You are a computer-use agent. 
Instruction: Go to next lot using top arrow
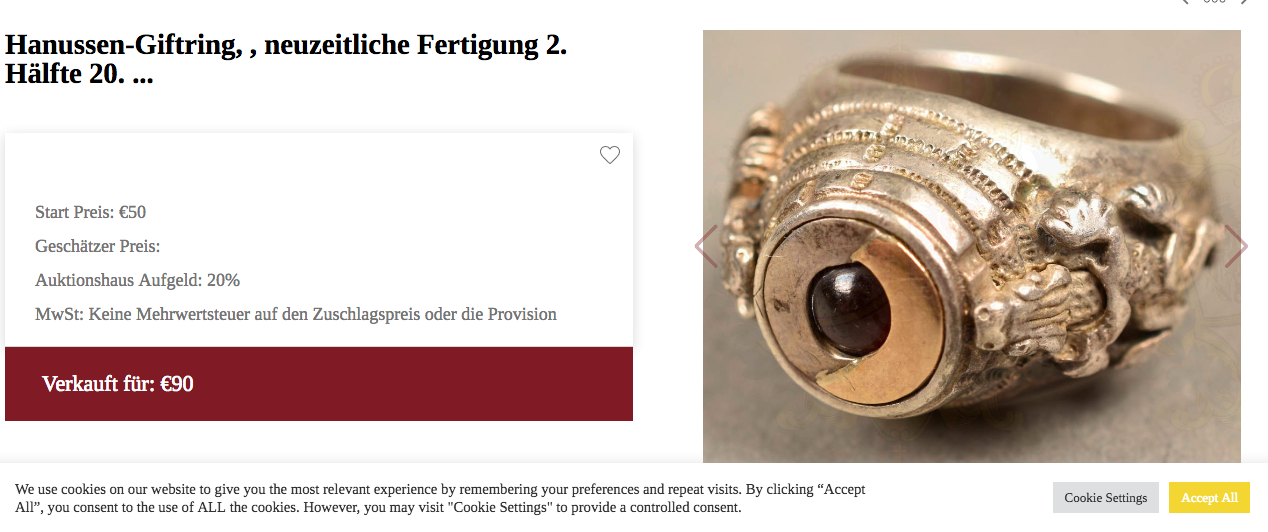pos(1245,2)
